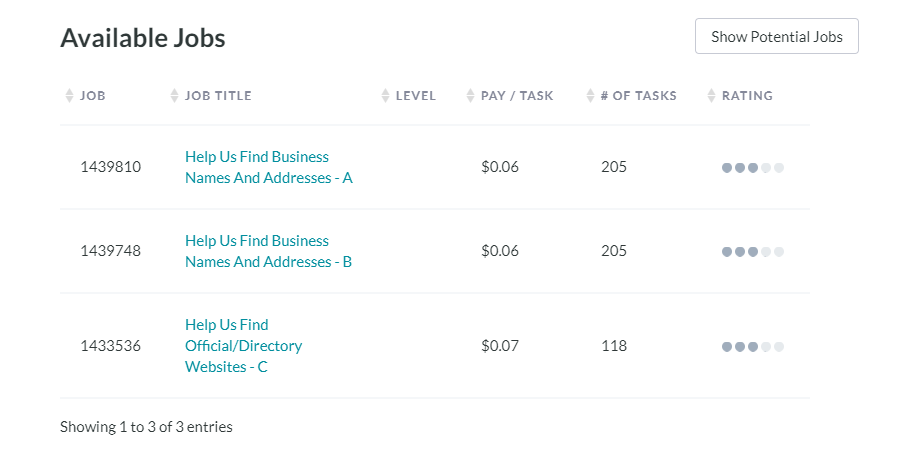Select job number 1439810 cell
The image size is (900, 457).
coord(111,167)
